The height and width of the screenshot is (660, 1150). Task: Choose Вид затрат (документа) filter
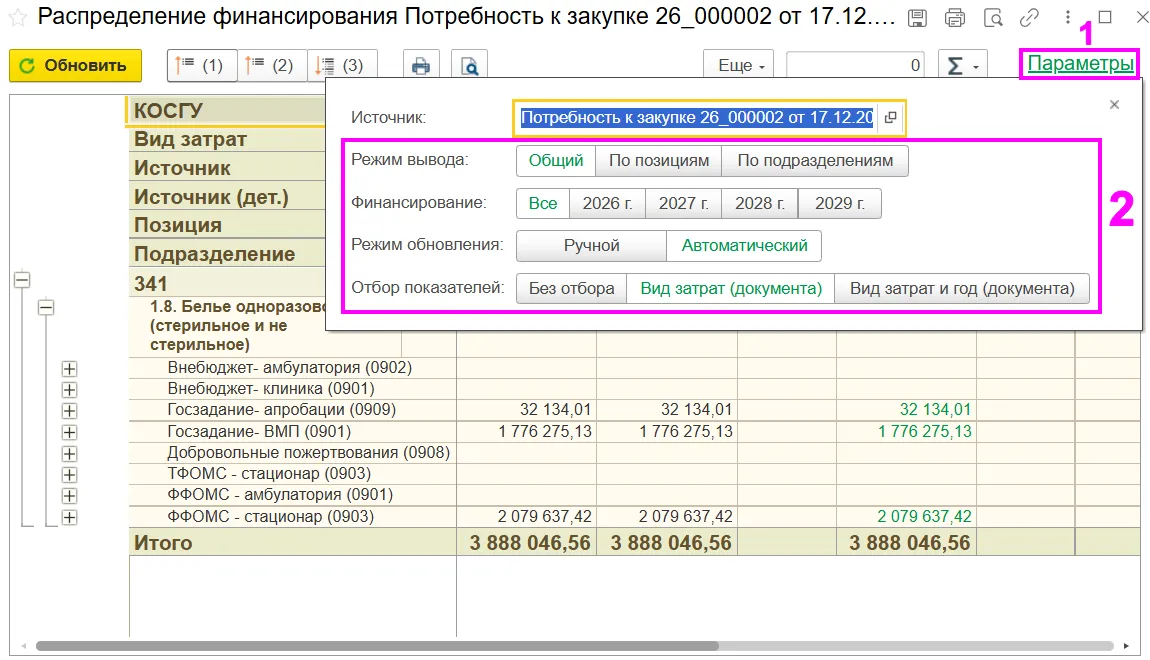pos(730,288)
